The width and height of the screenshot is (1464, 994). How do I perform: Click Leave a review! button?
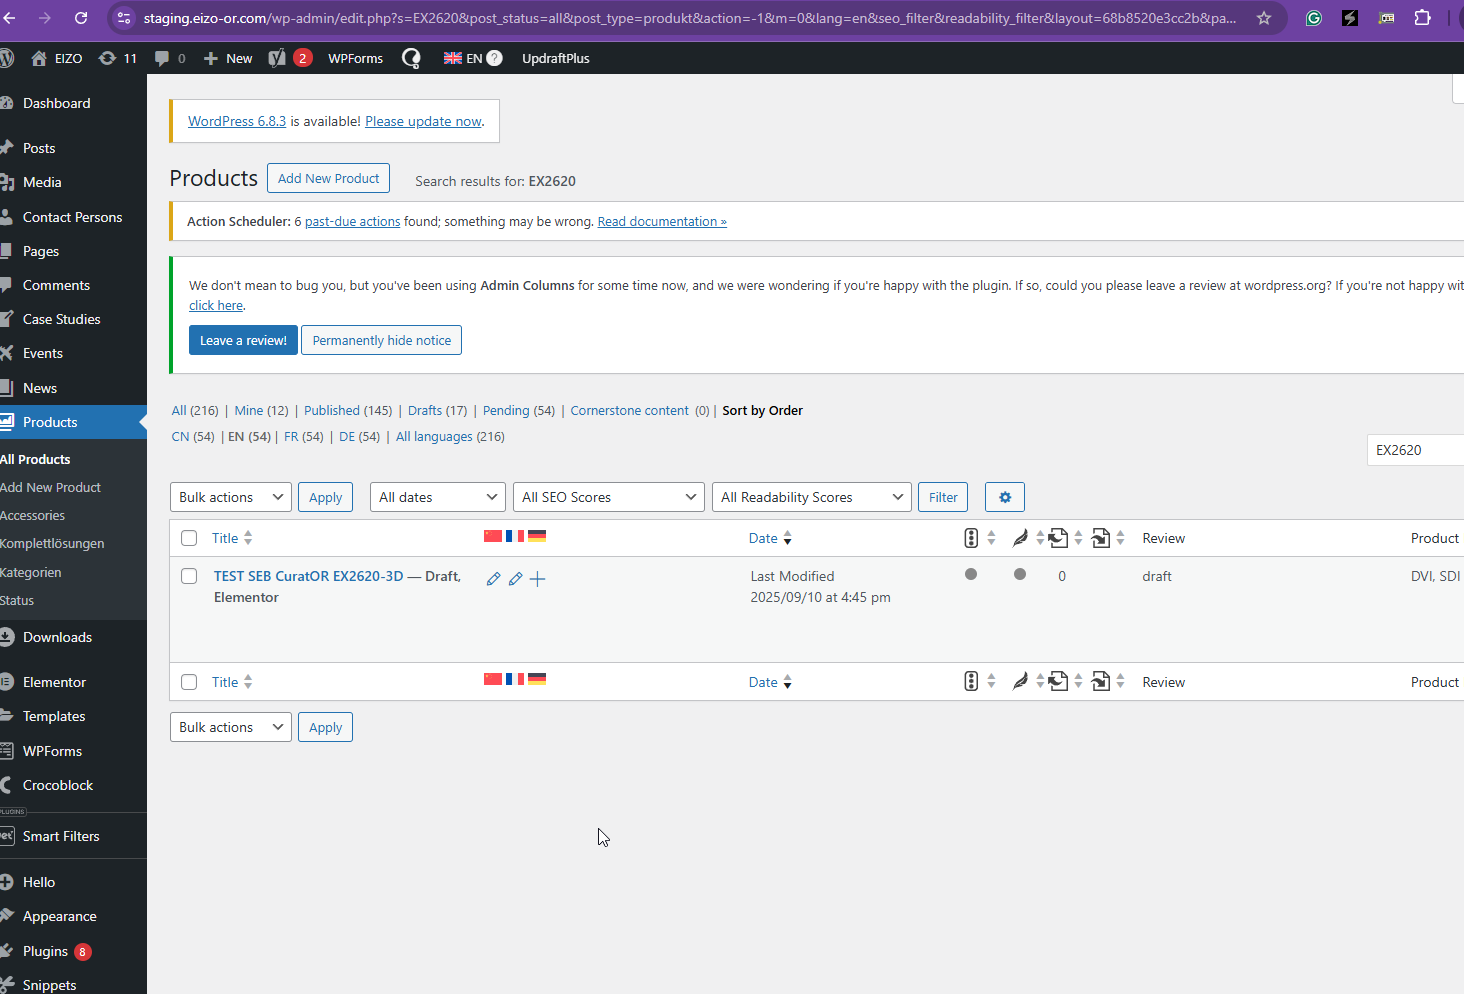pos(243,340)
